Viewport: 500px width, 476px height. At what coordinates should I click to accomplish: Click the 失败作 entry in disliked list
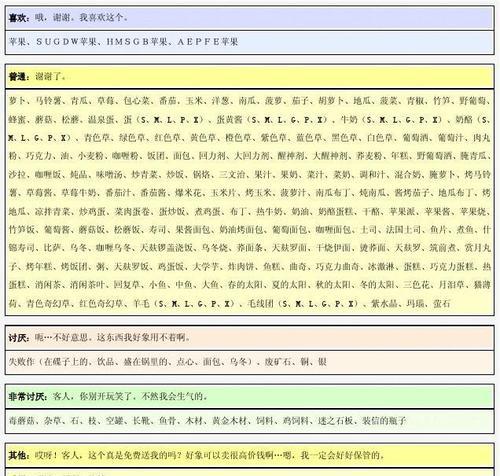pyautogui.click(x=22, y=362)
